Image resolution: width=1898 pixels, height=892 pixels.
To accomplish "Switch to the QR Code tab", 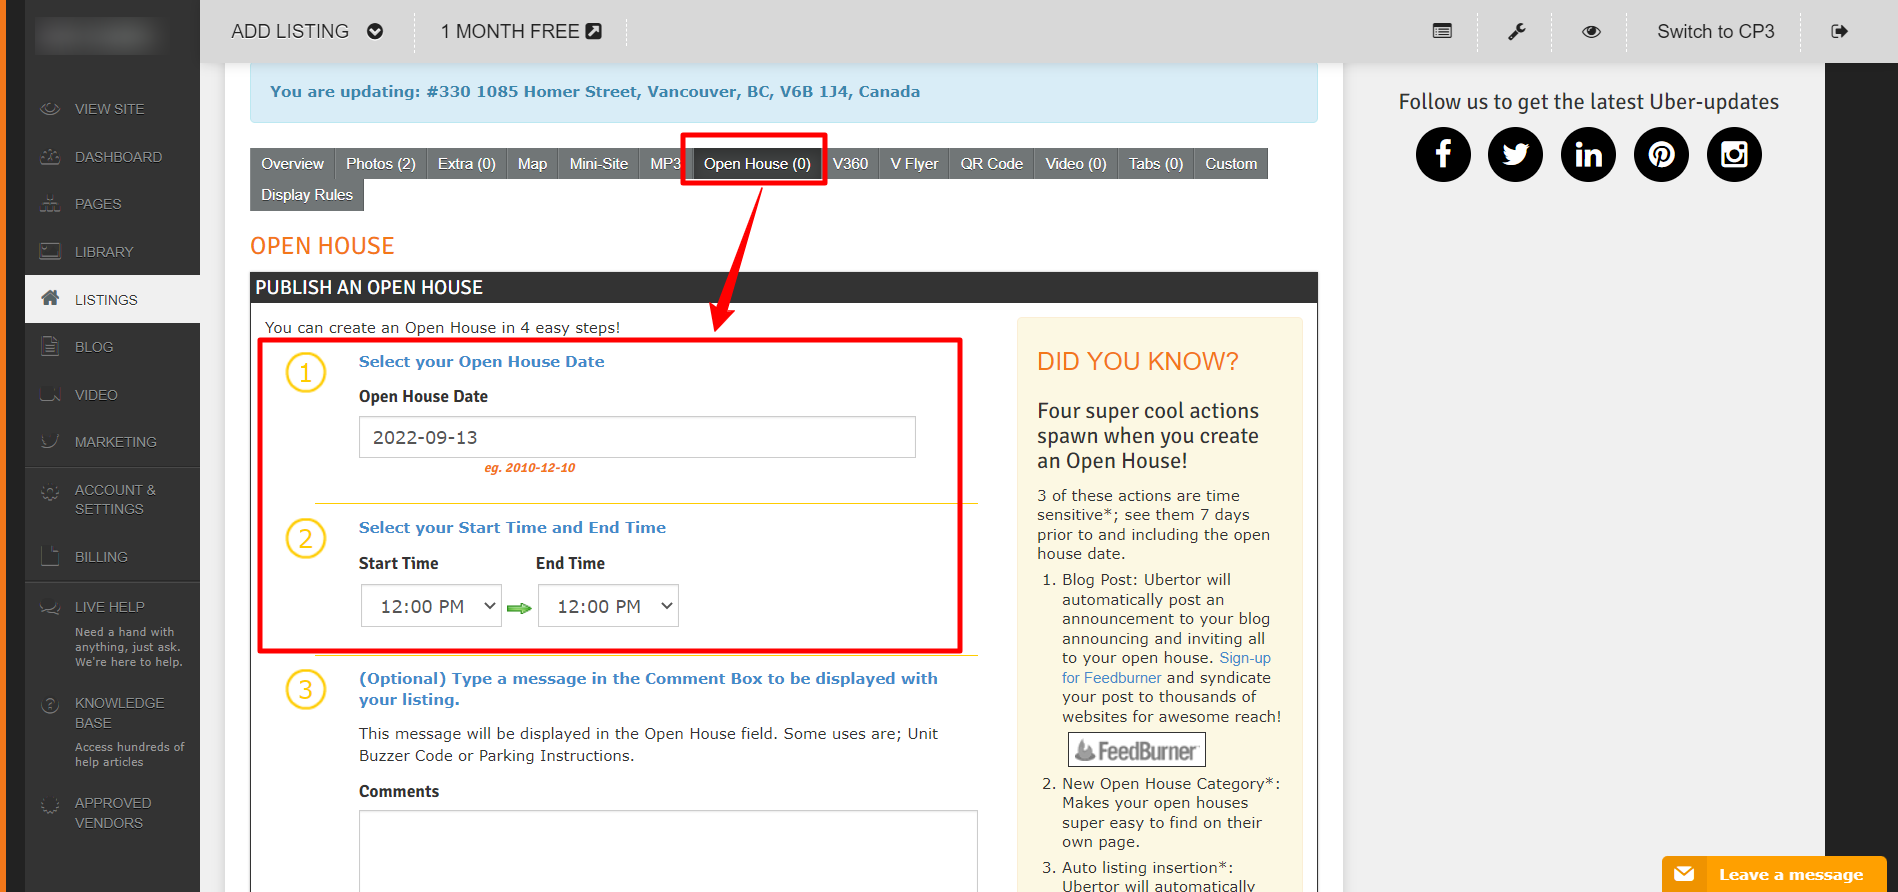I will click(x=992, y=164).
